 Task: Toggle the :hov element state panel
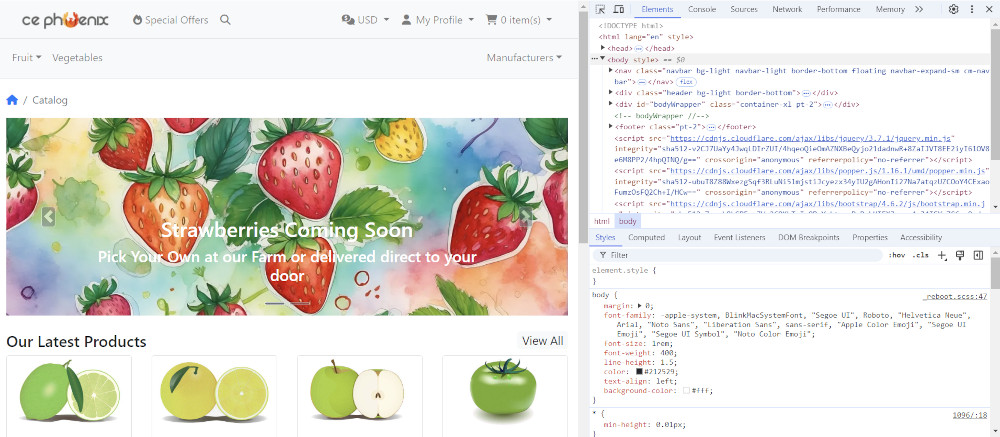point(897,255)
